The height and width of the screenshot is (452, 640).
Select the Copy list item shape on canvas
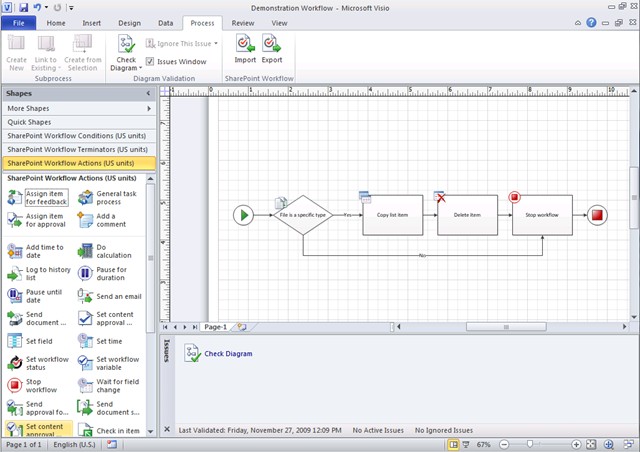[x=393, y=215]
